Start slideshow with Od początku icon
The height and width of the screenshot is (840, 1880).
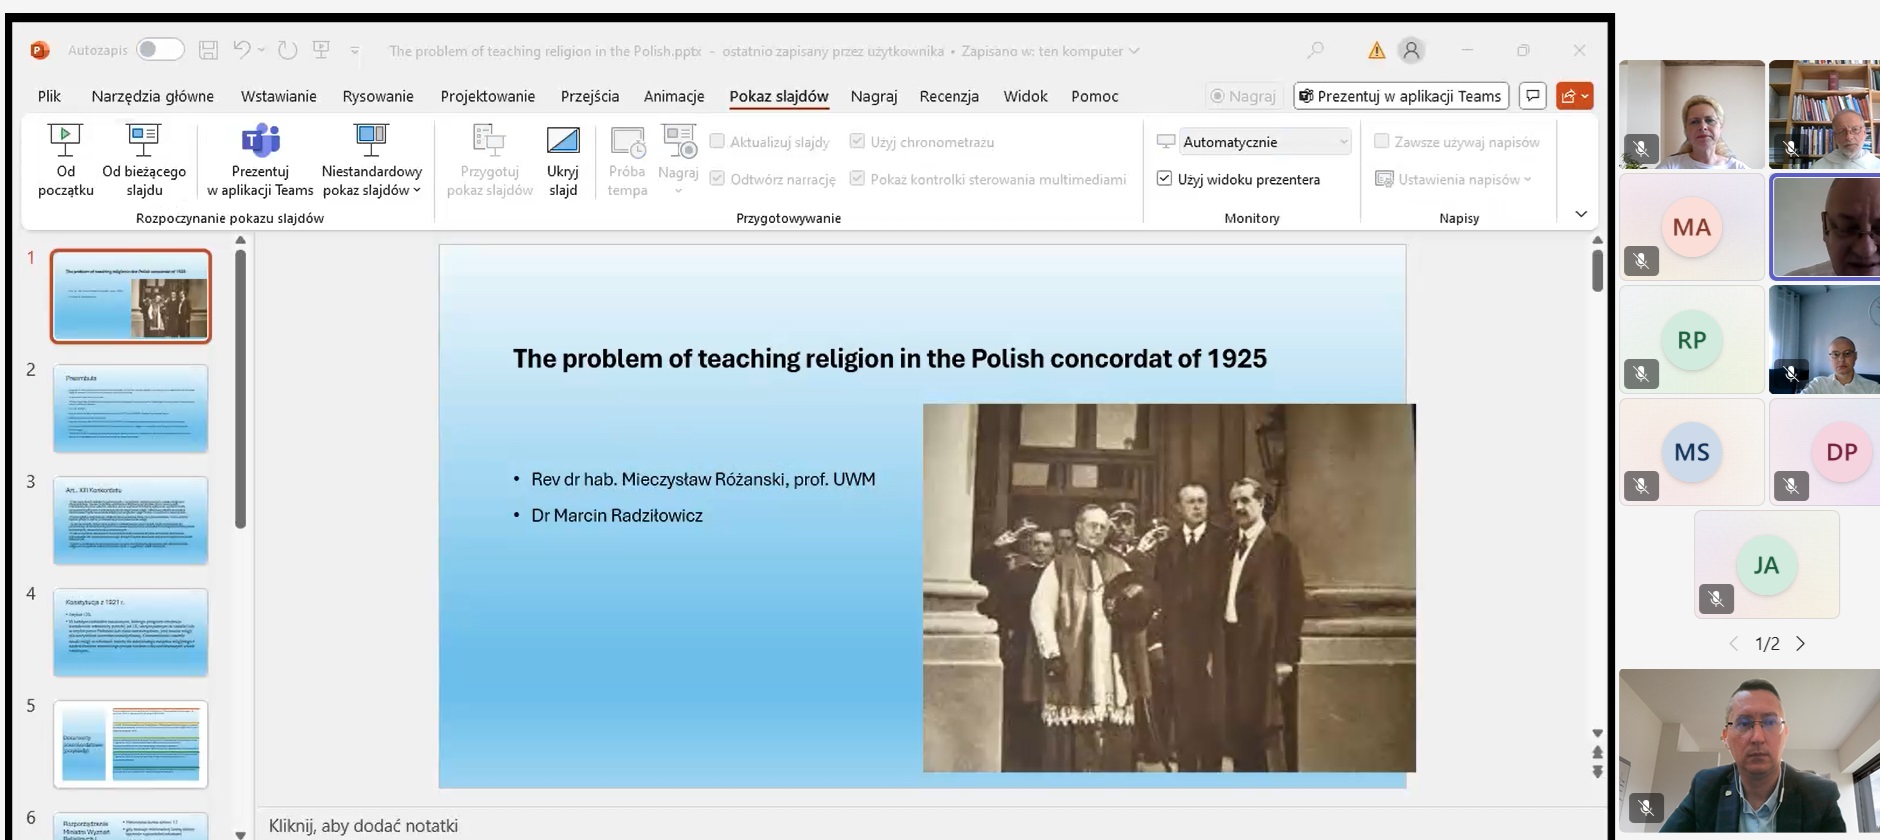point(65,142)
